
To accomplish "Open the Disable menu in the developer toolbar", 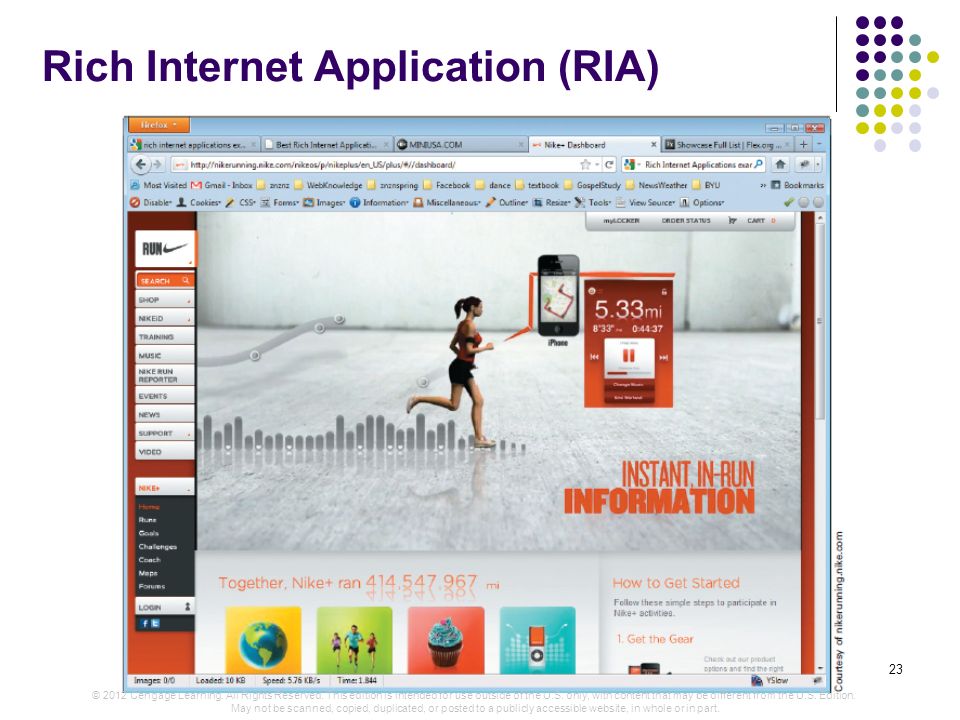I will coord(151,203).
